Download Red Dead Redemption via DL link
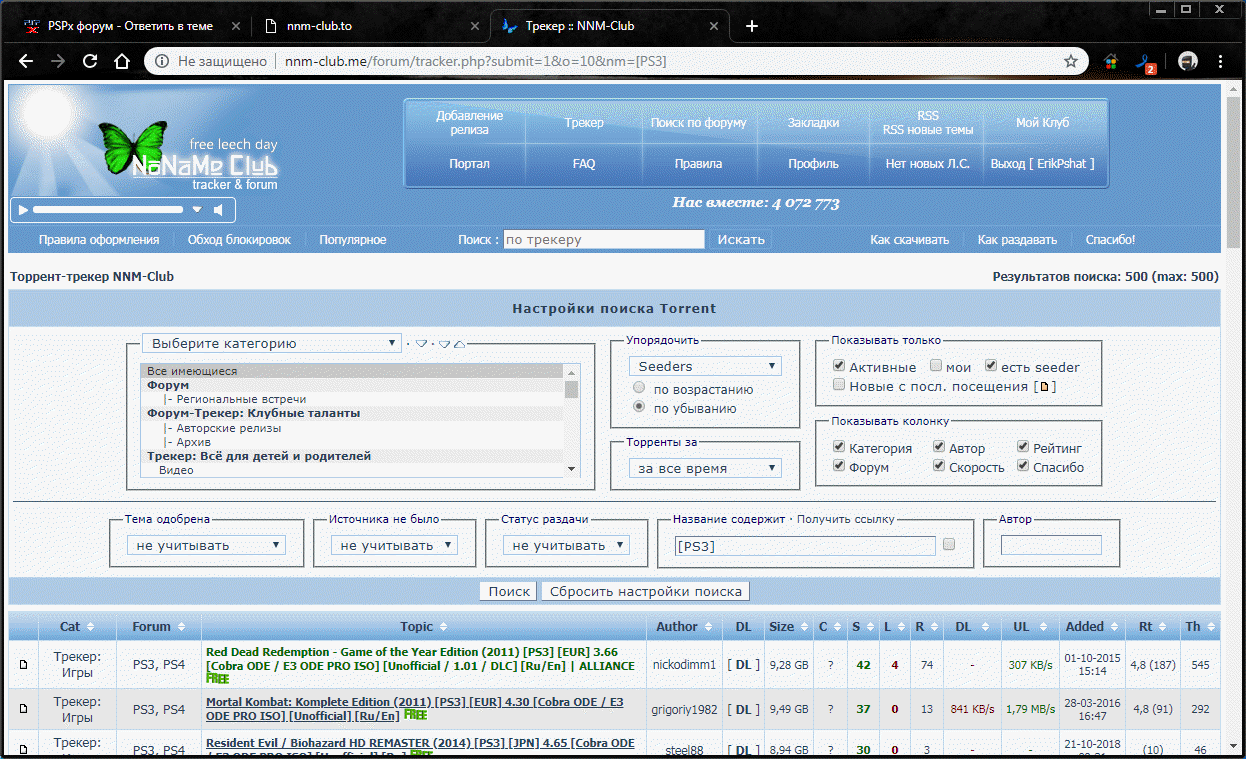1246x759 pixels. tap(743, 664)
